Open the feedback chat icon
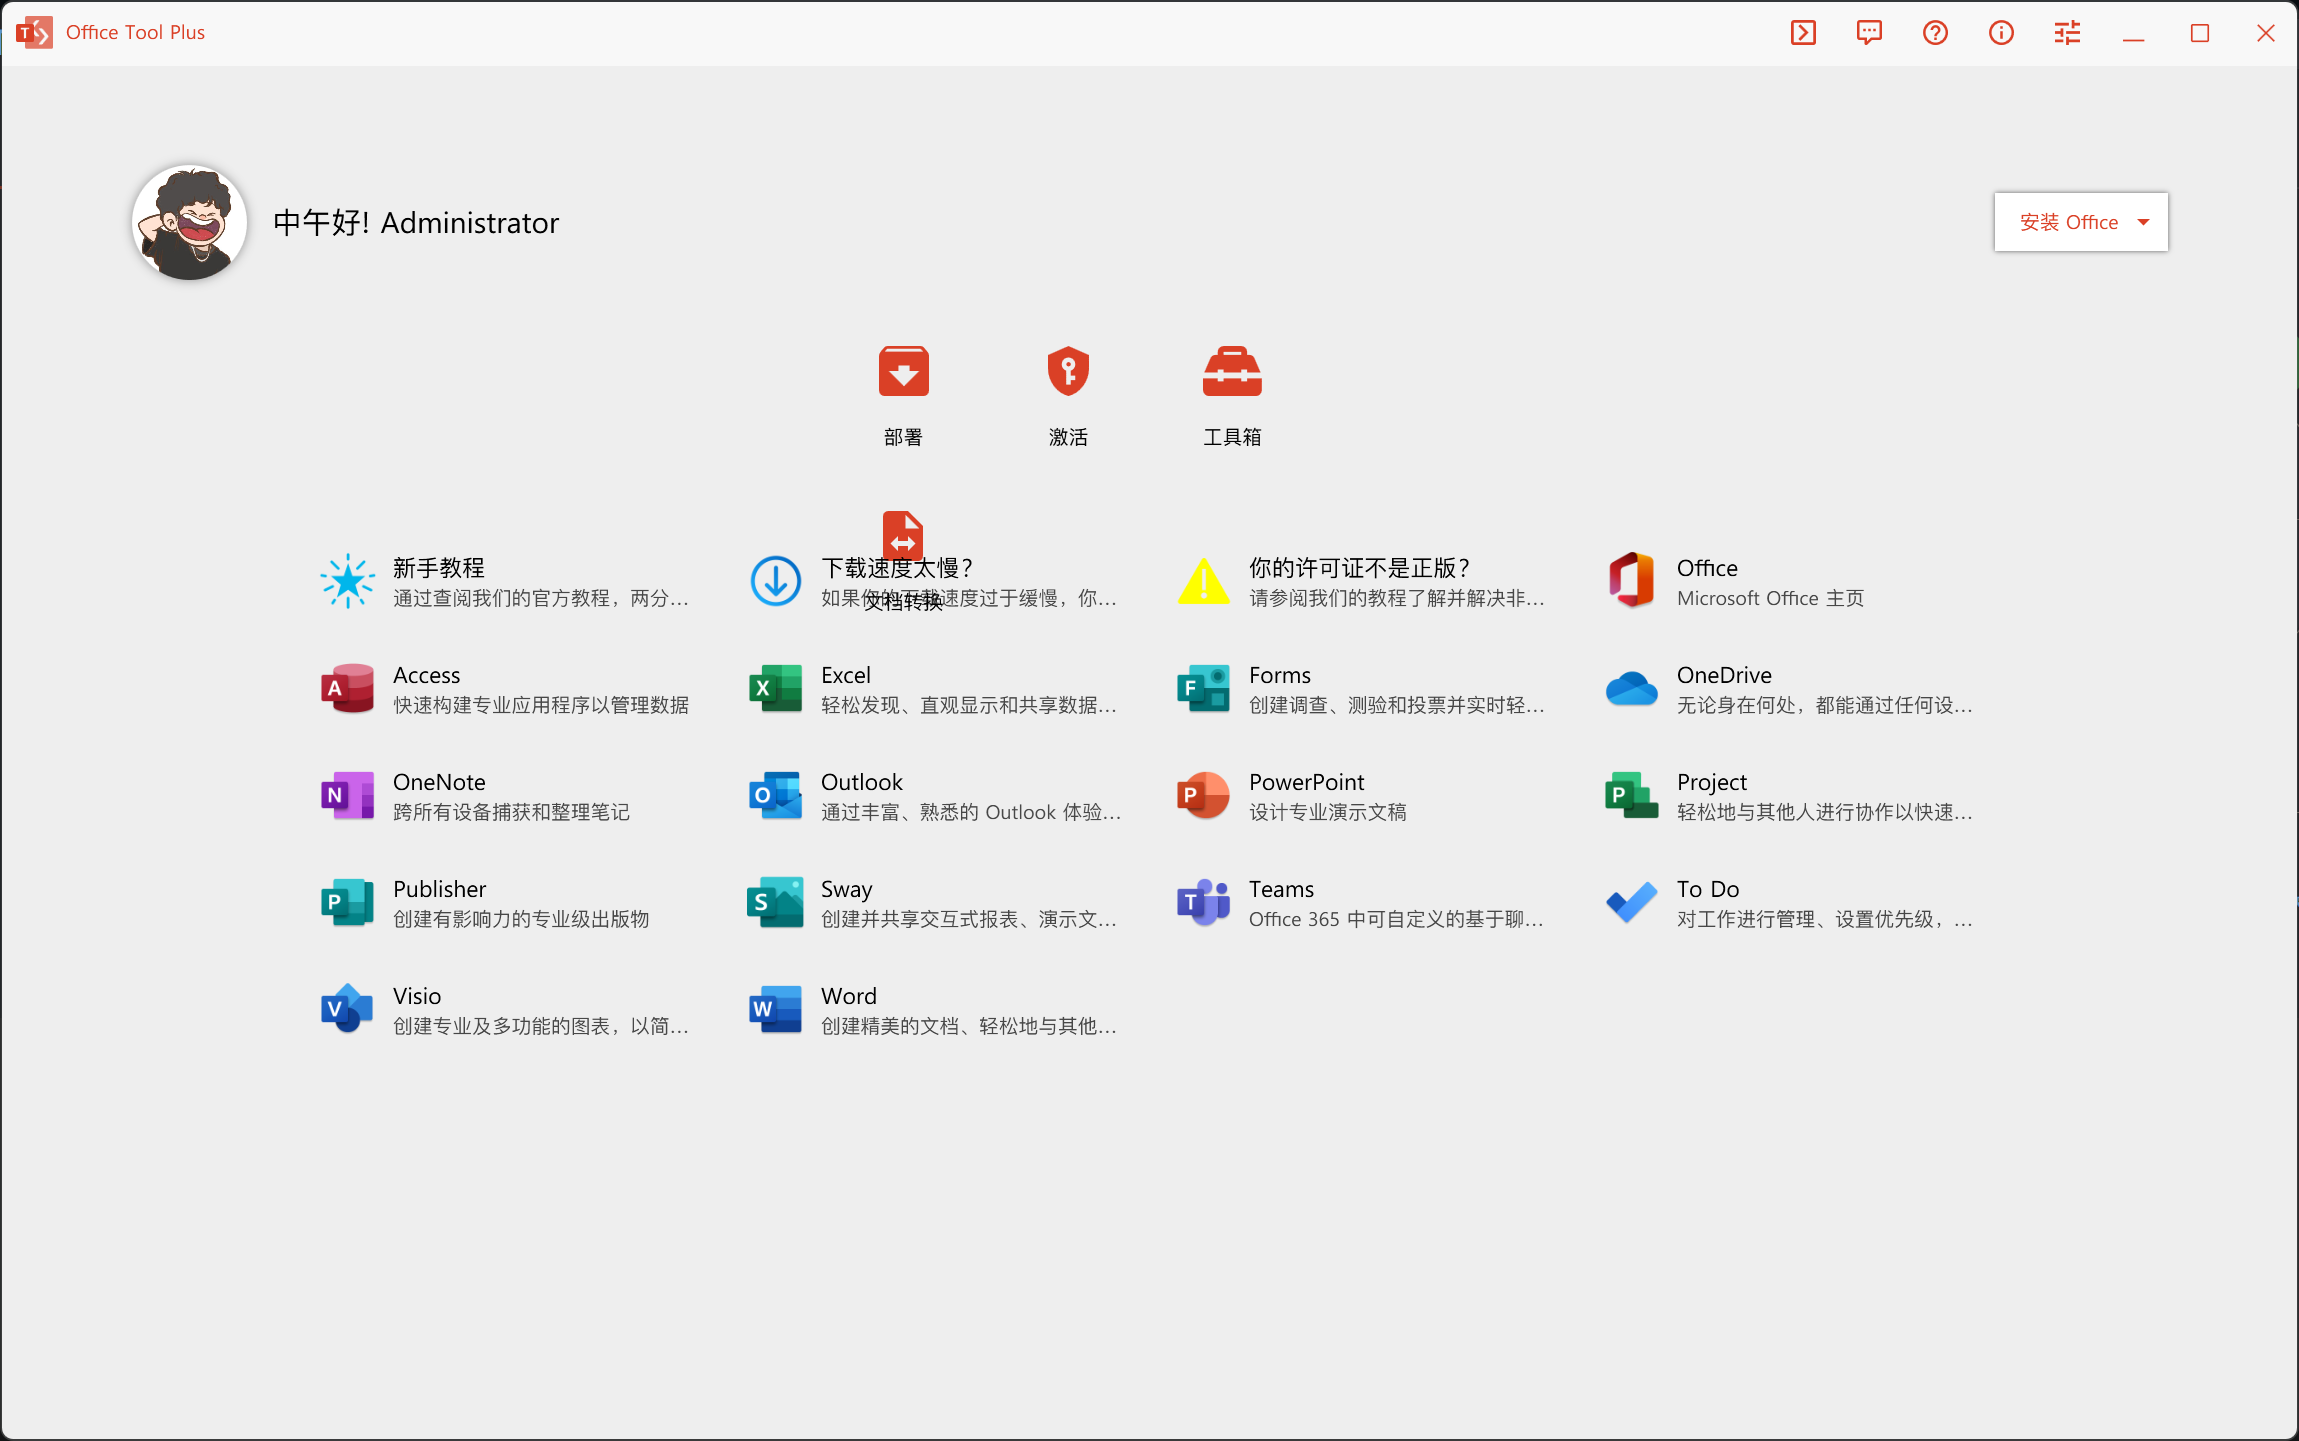 (1869, 32)
